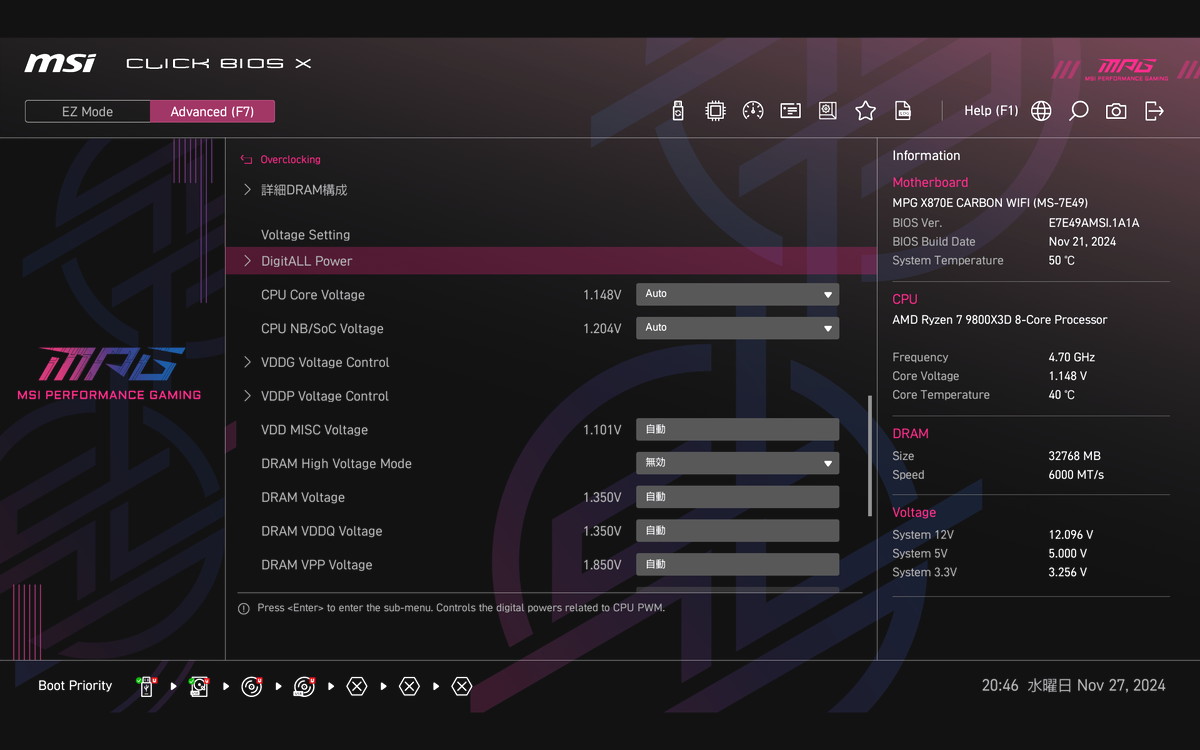Open DRAM High Voltage Mode dropdown

[738, 463]
